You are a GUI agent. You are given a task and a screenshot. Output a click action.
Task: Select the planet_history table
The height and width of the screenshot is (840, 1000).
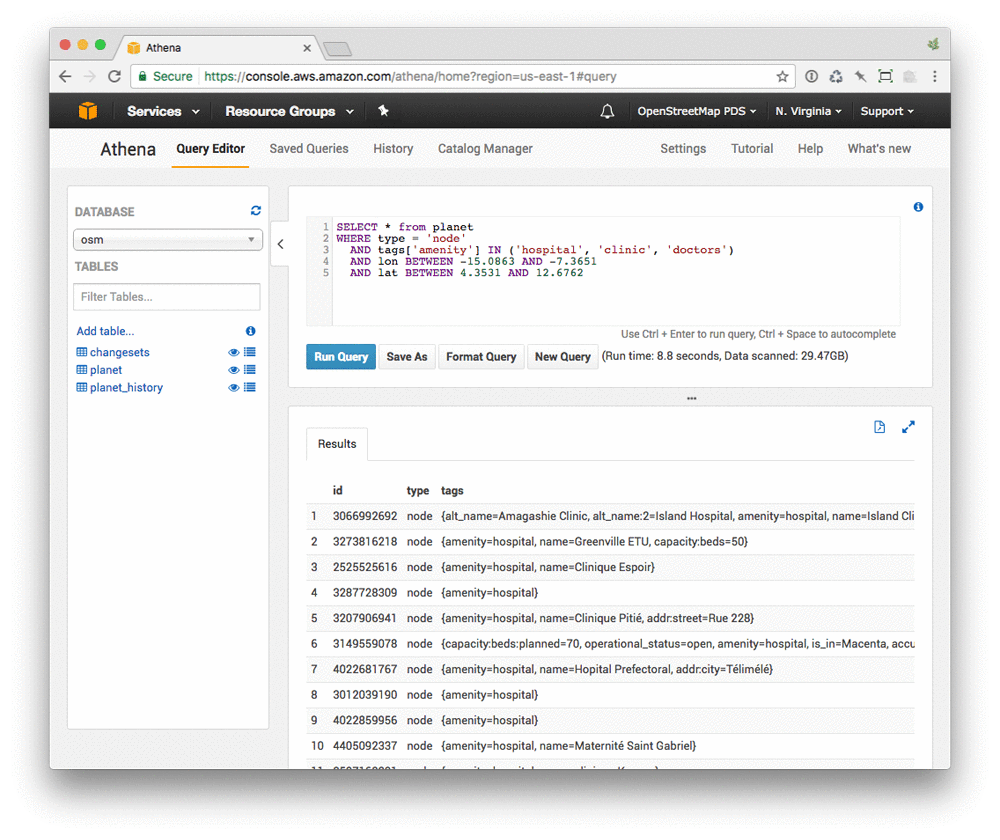click(x=126, y=387)
